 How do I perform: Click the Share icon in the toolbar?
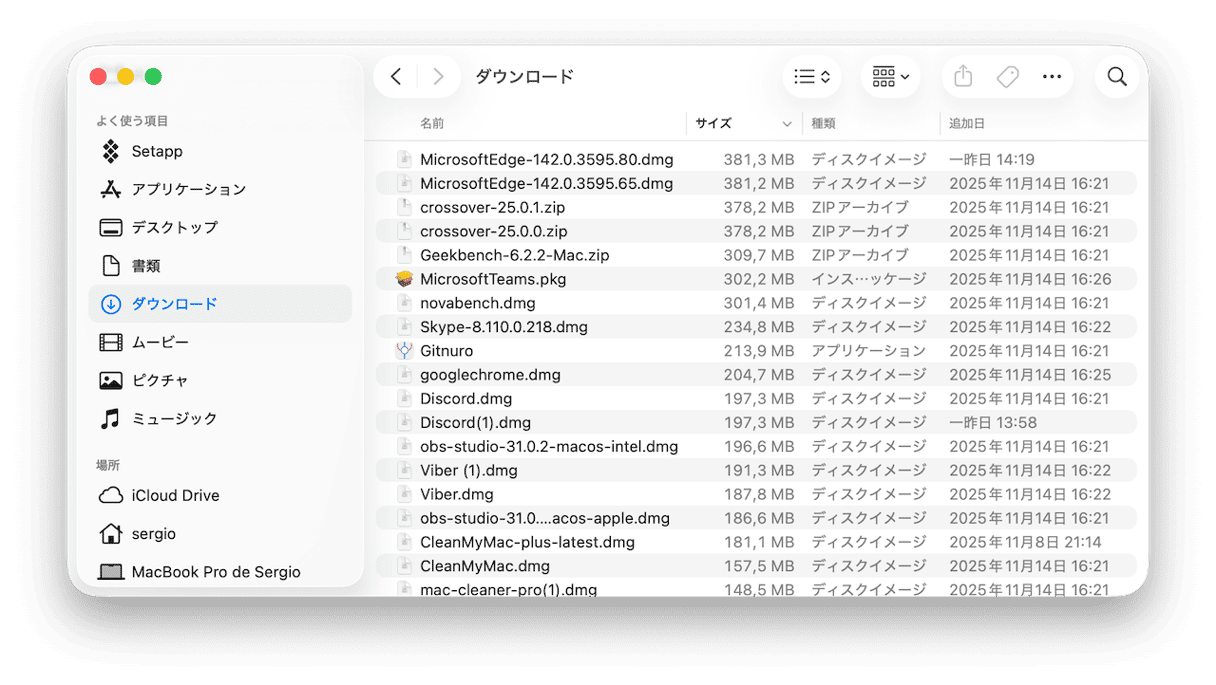(962, 76)
